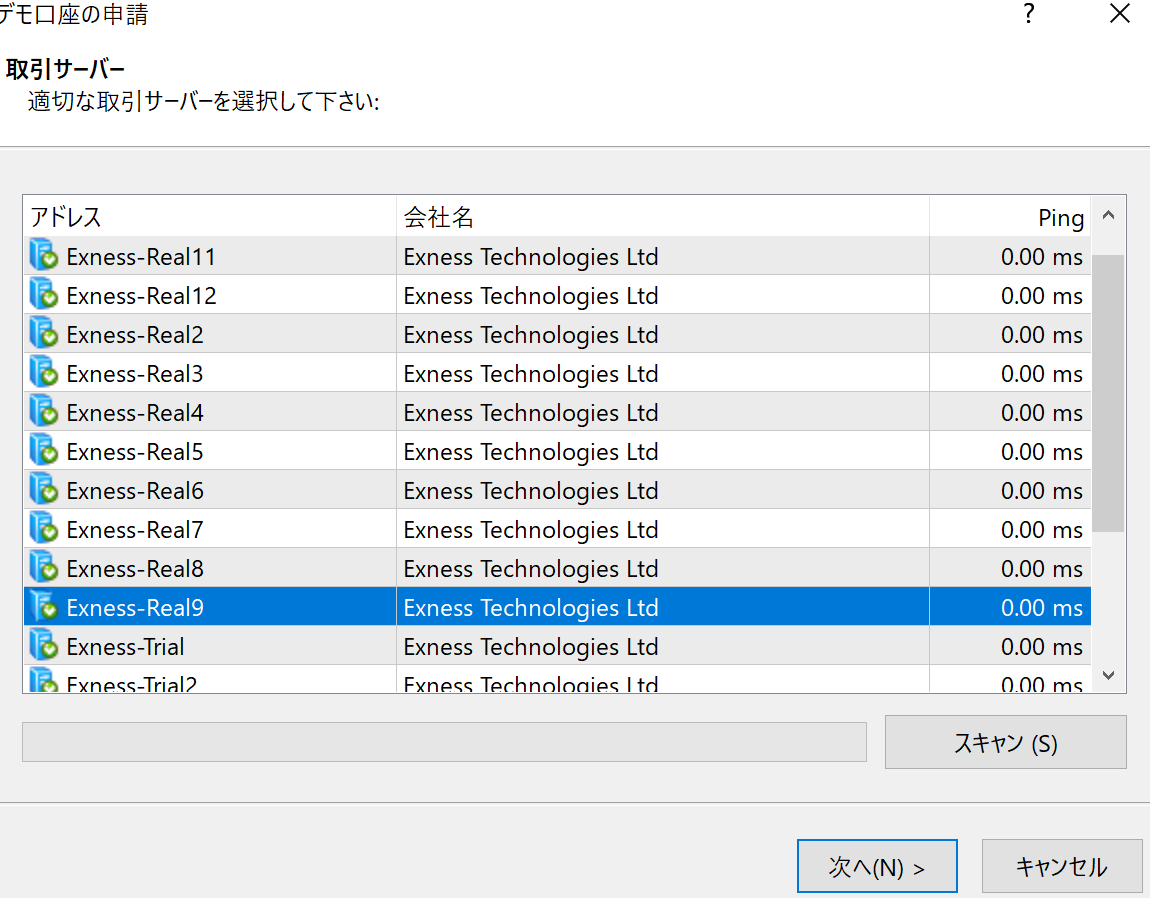Open help with the question mark button
The height and width of the screenshot is (898, 1150).
click(x=1029, y=13)
